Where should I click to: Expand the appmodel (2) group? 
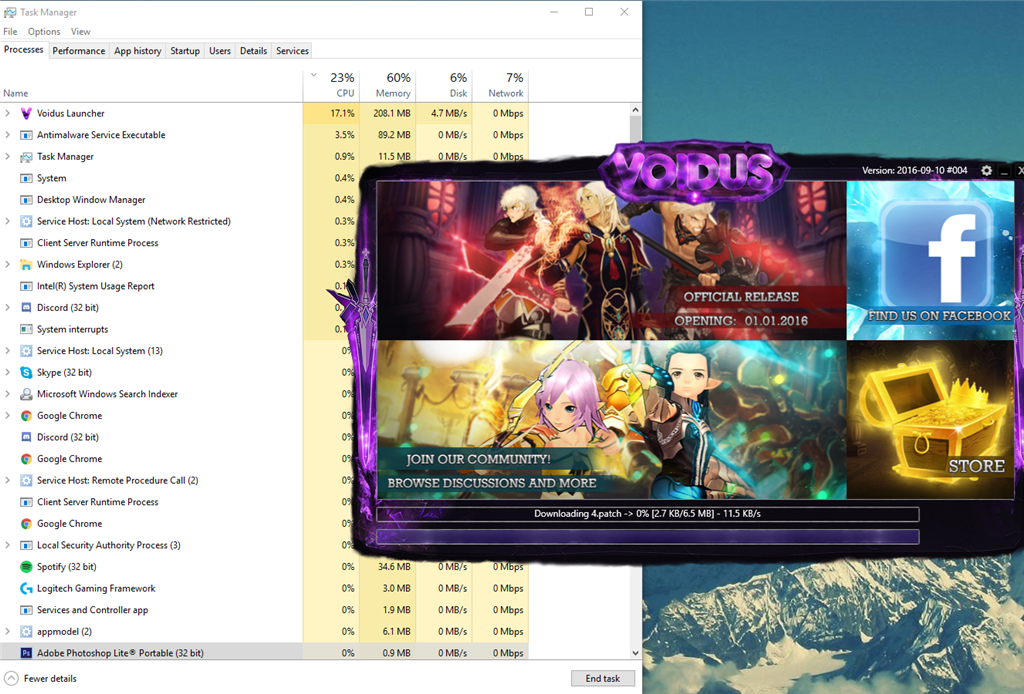tap(7, 631)
